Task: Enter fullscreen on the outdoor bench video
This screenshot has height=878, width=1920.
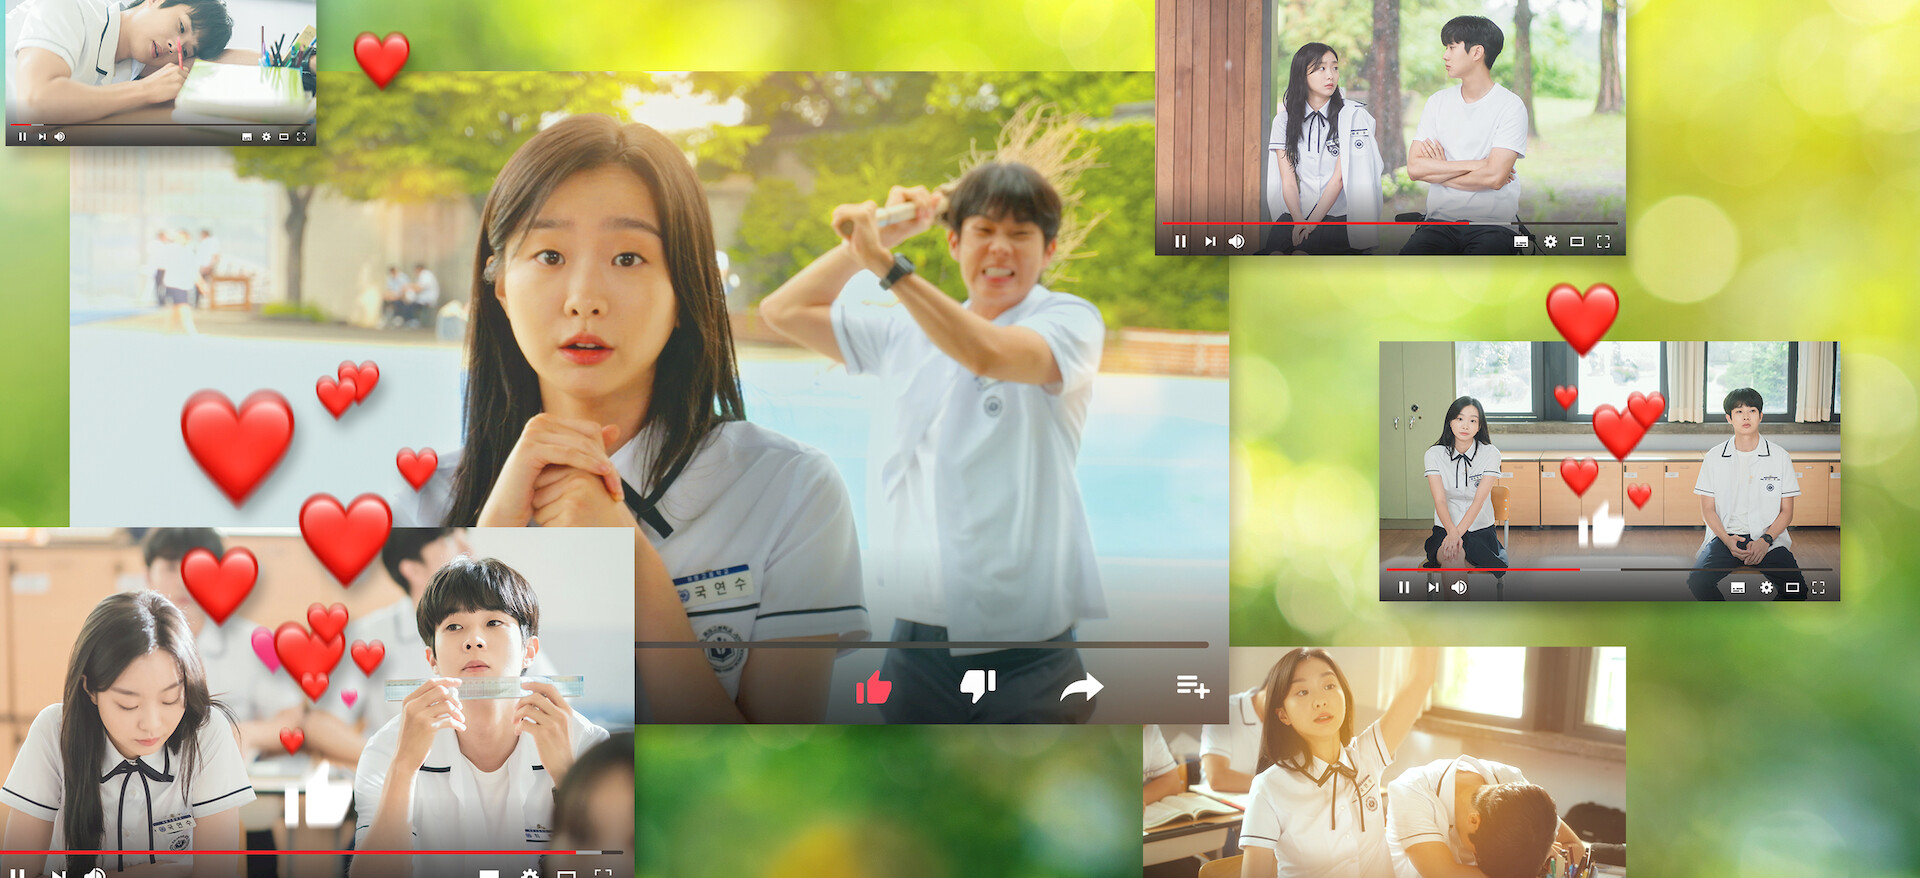Action: (x=1604, y=242)
